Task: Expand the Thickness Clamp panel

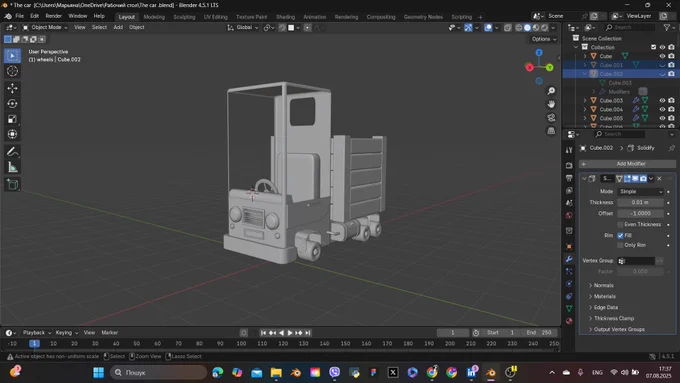Action: (x=614, y=318)
